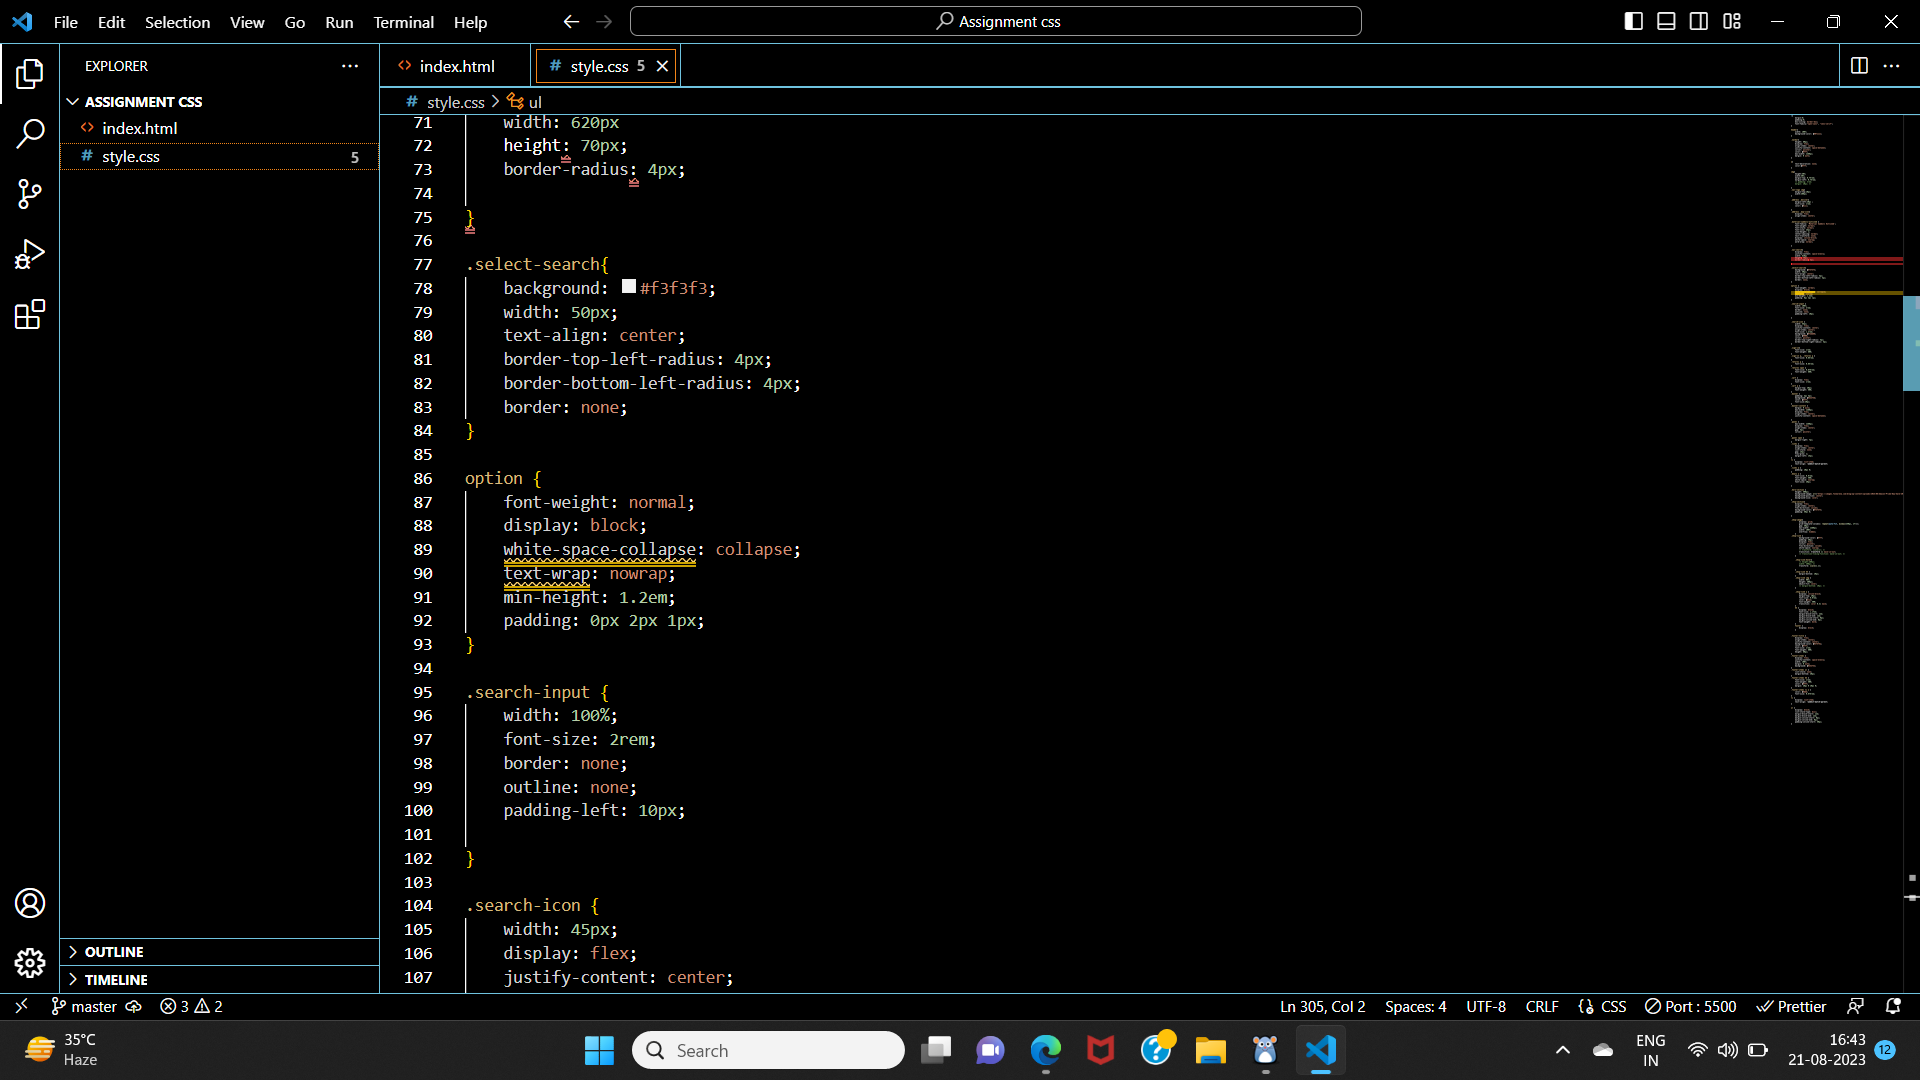This screenshot has height=1080, width=1920.
Task: Toggle the bottom panel visibility
Action: [x=1666, y=20]
